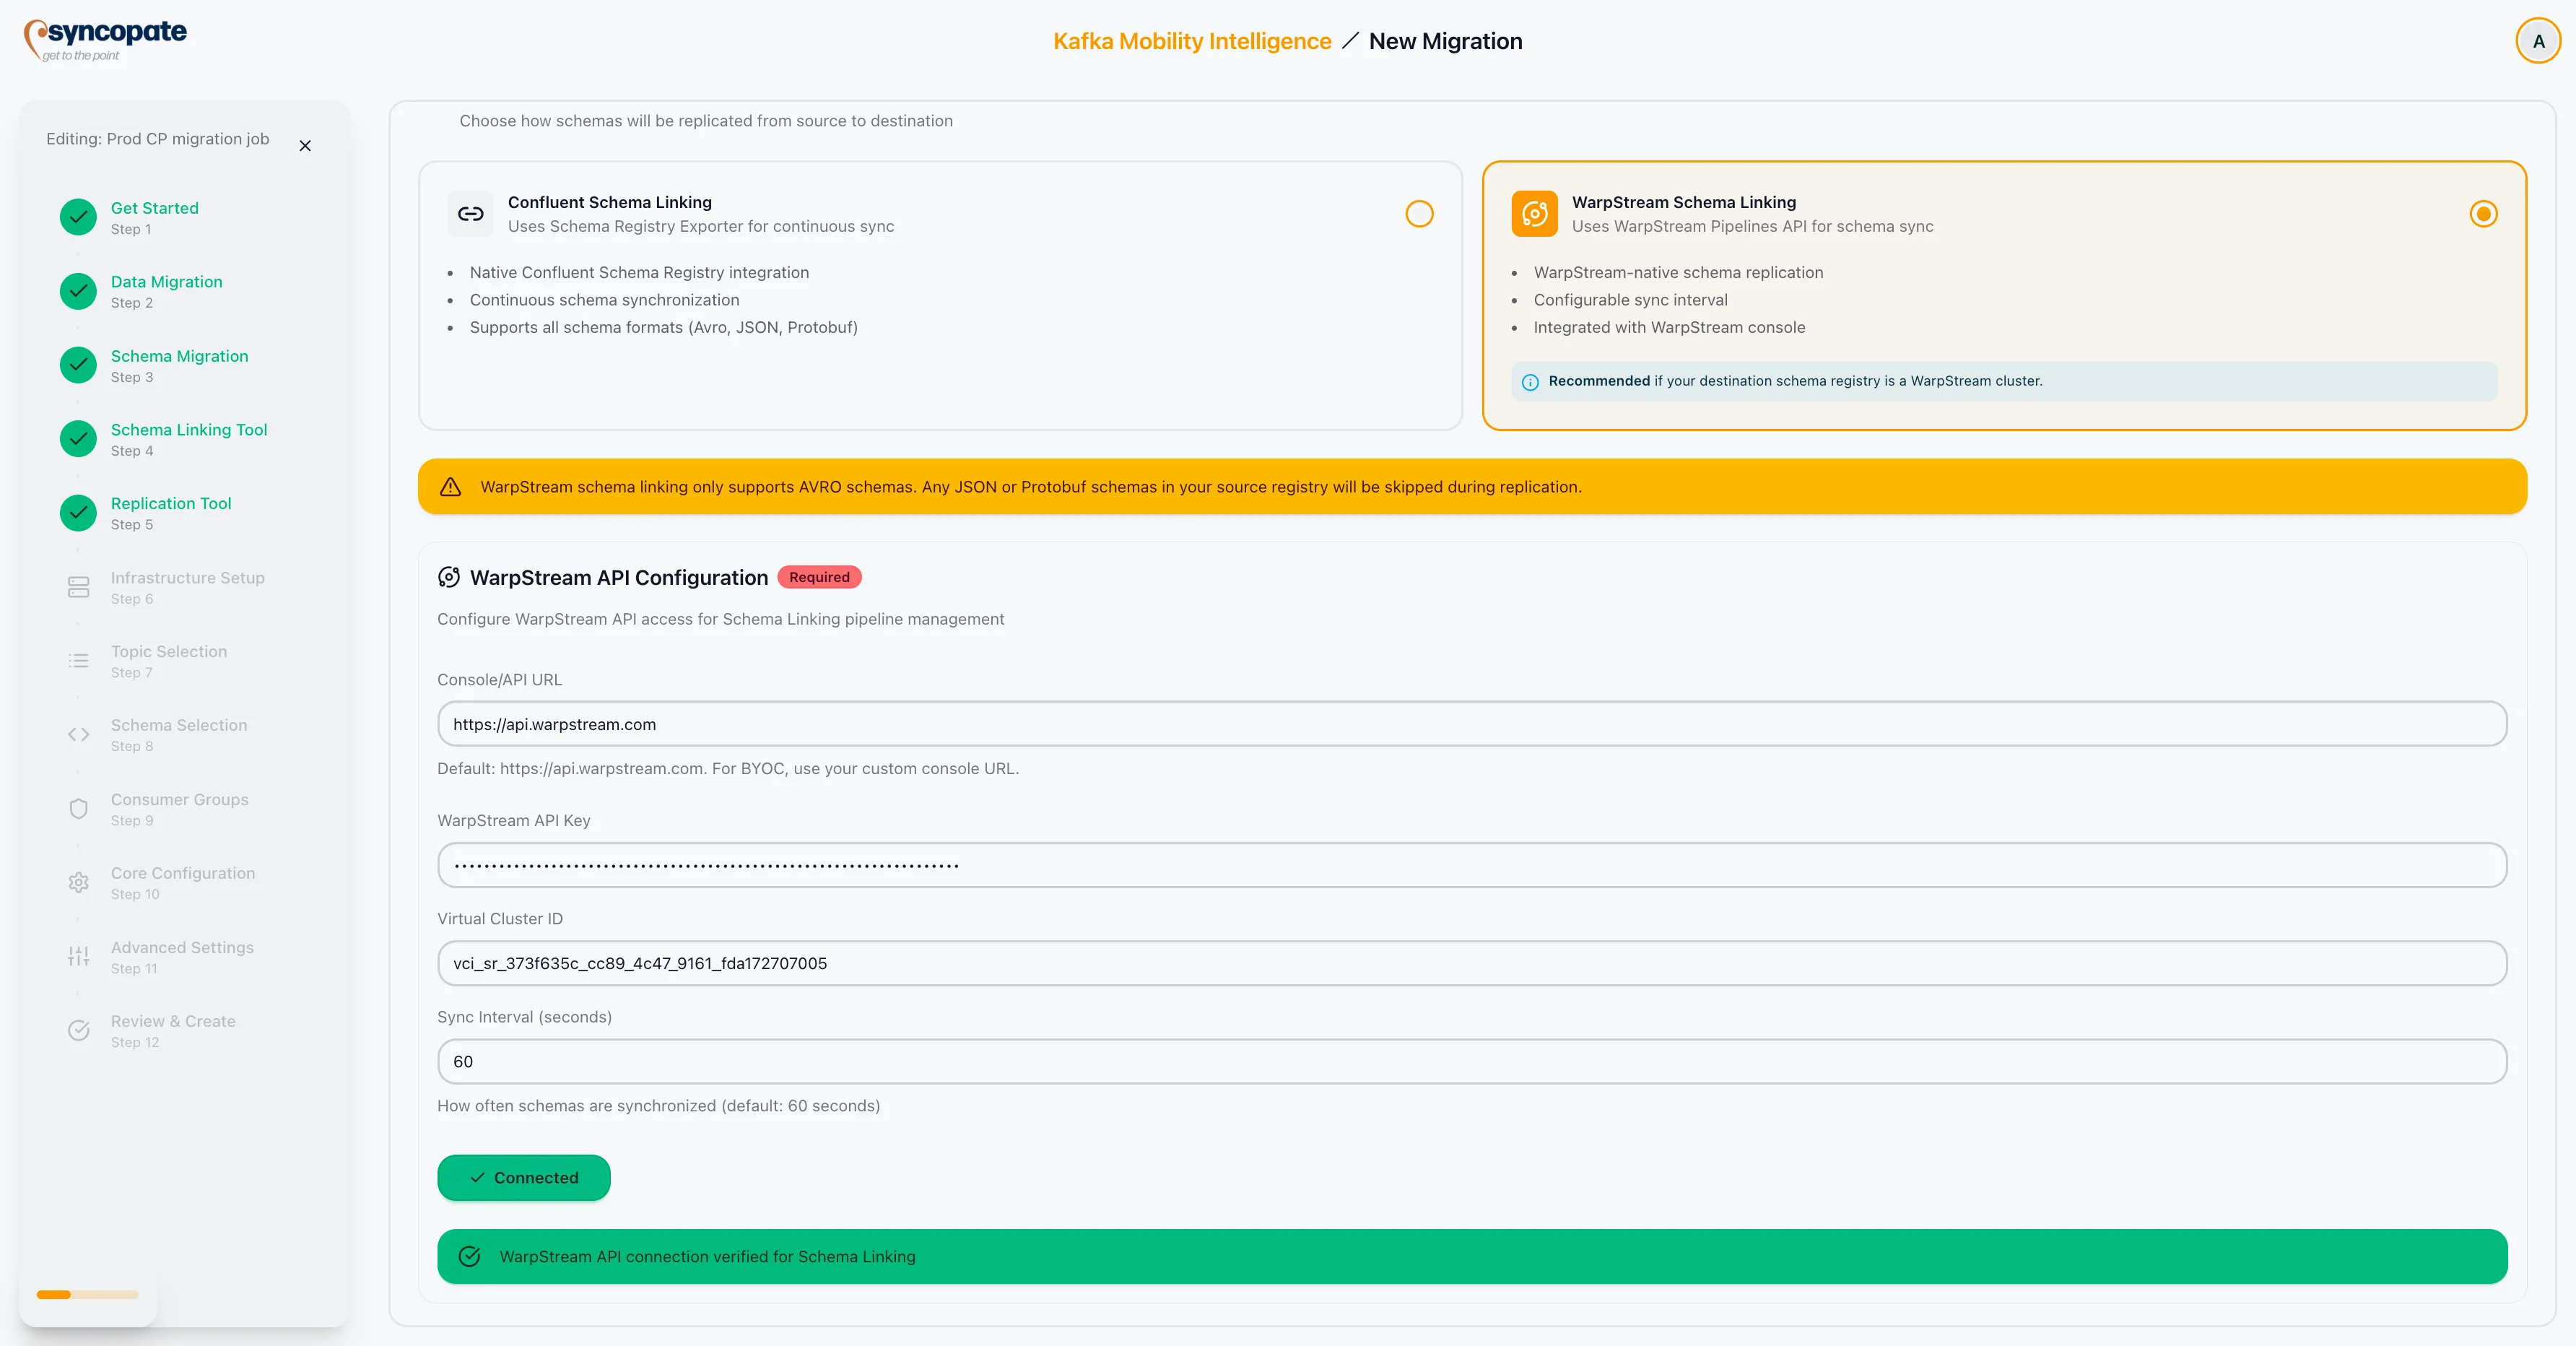2576x1346 pixels.
Task: Click the Advanced Settings sliders icon
Action: point(78,956)
